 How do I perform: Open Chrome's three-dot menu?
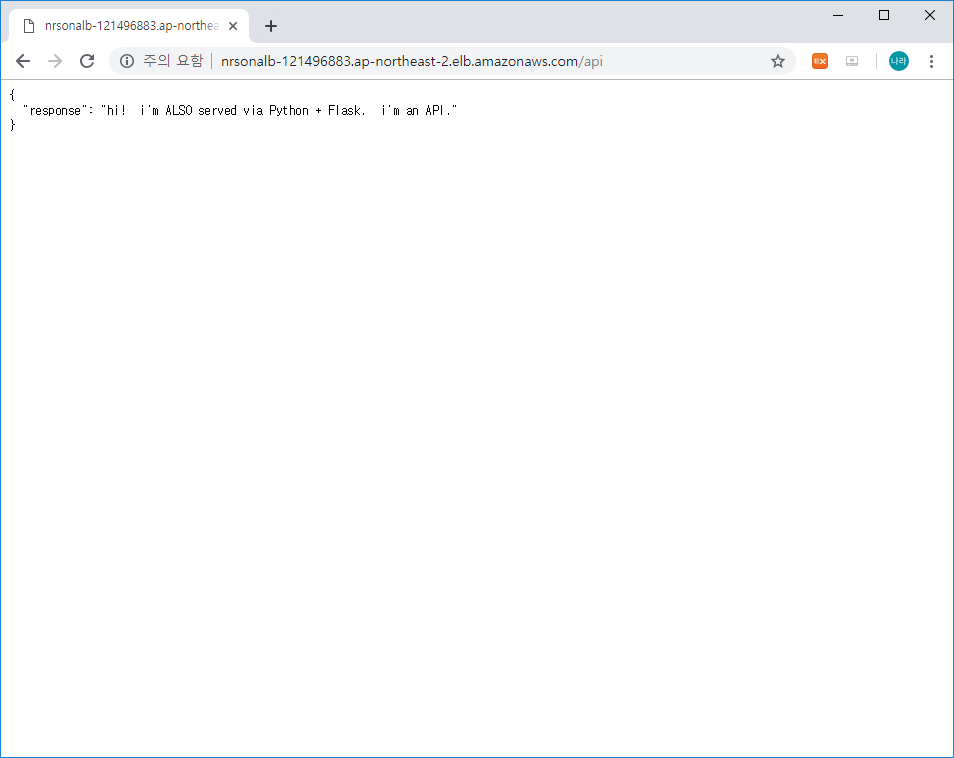click(x=931, y=61)
